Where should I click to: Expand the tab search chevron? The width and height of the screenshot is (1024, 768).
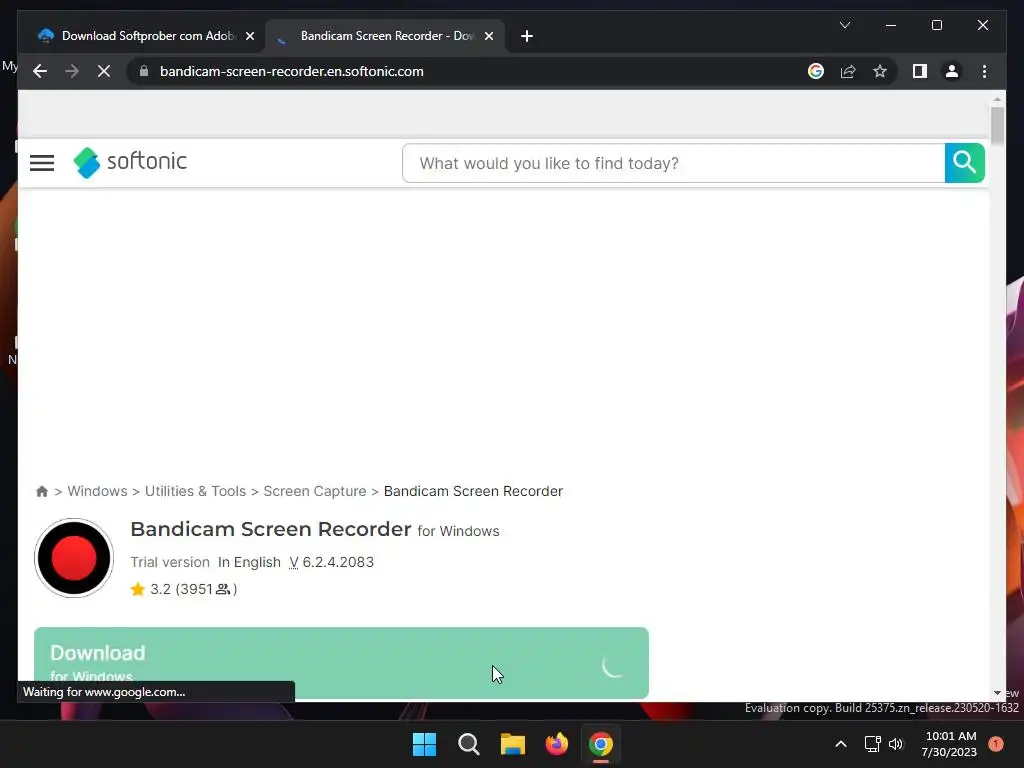pos(844,25)
